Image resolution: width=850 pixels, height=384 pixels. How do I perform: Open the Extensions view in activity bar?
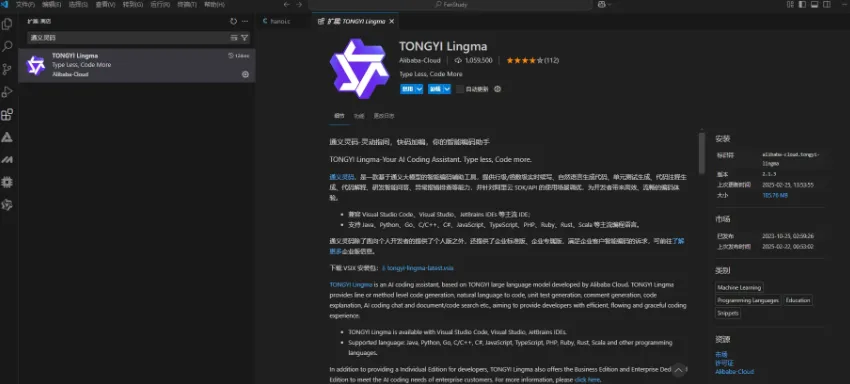(x=7, y=114)
